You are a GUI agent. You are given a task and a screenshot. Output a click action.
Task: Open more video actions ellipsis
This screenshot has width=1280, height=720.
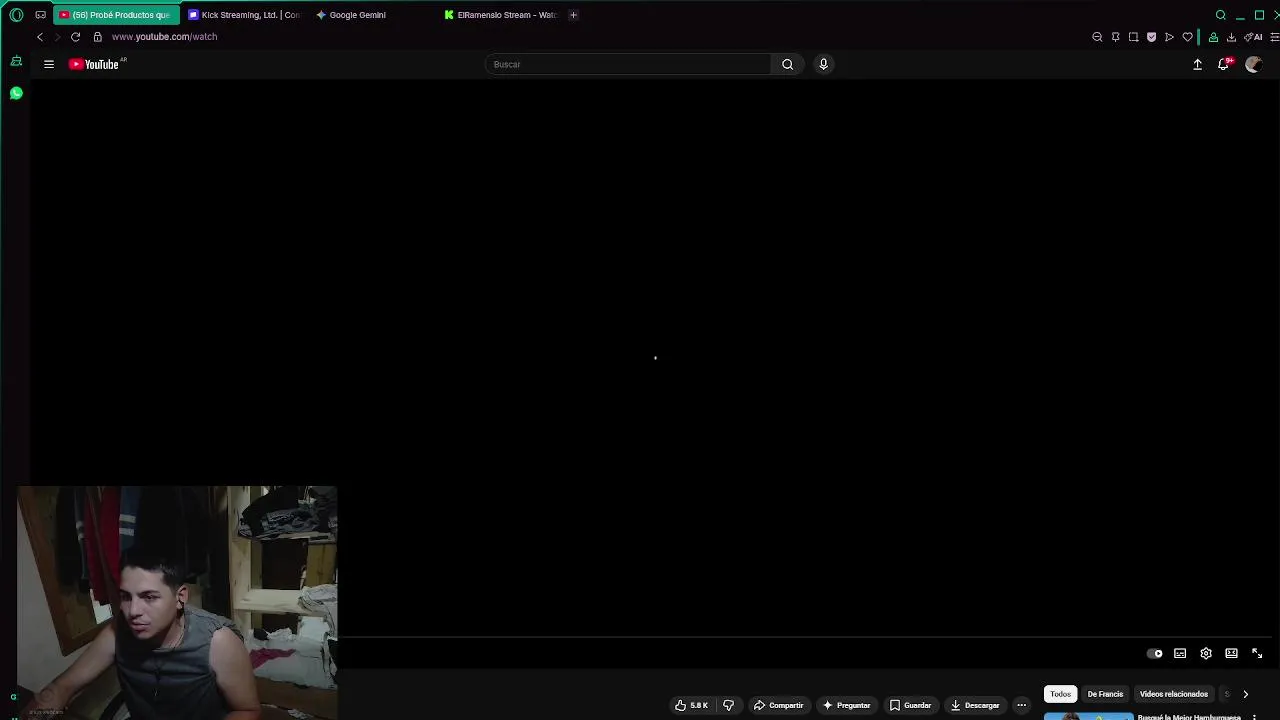[1021, 705]
